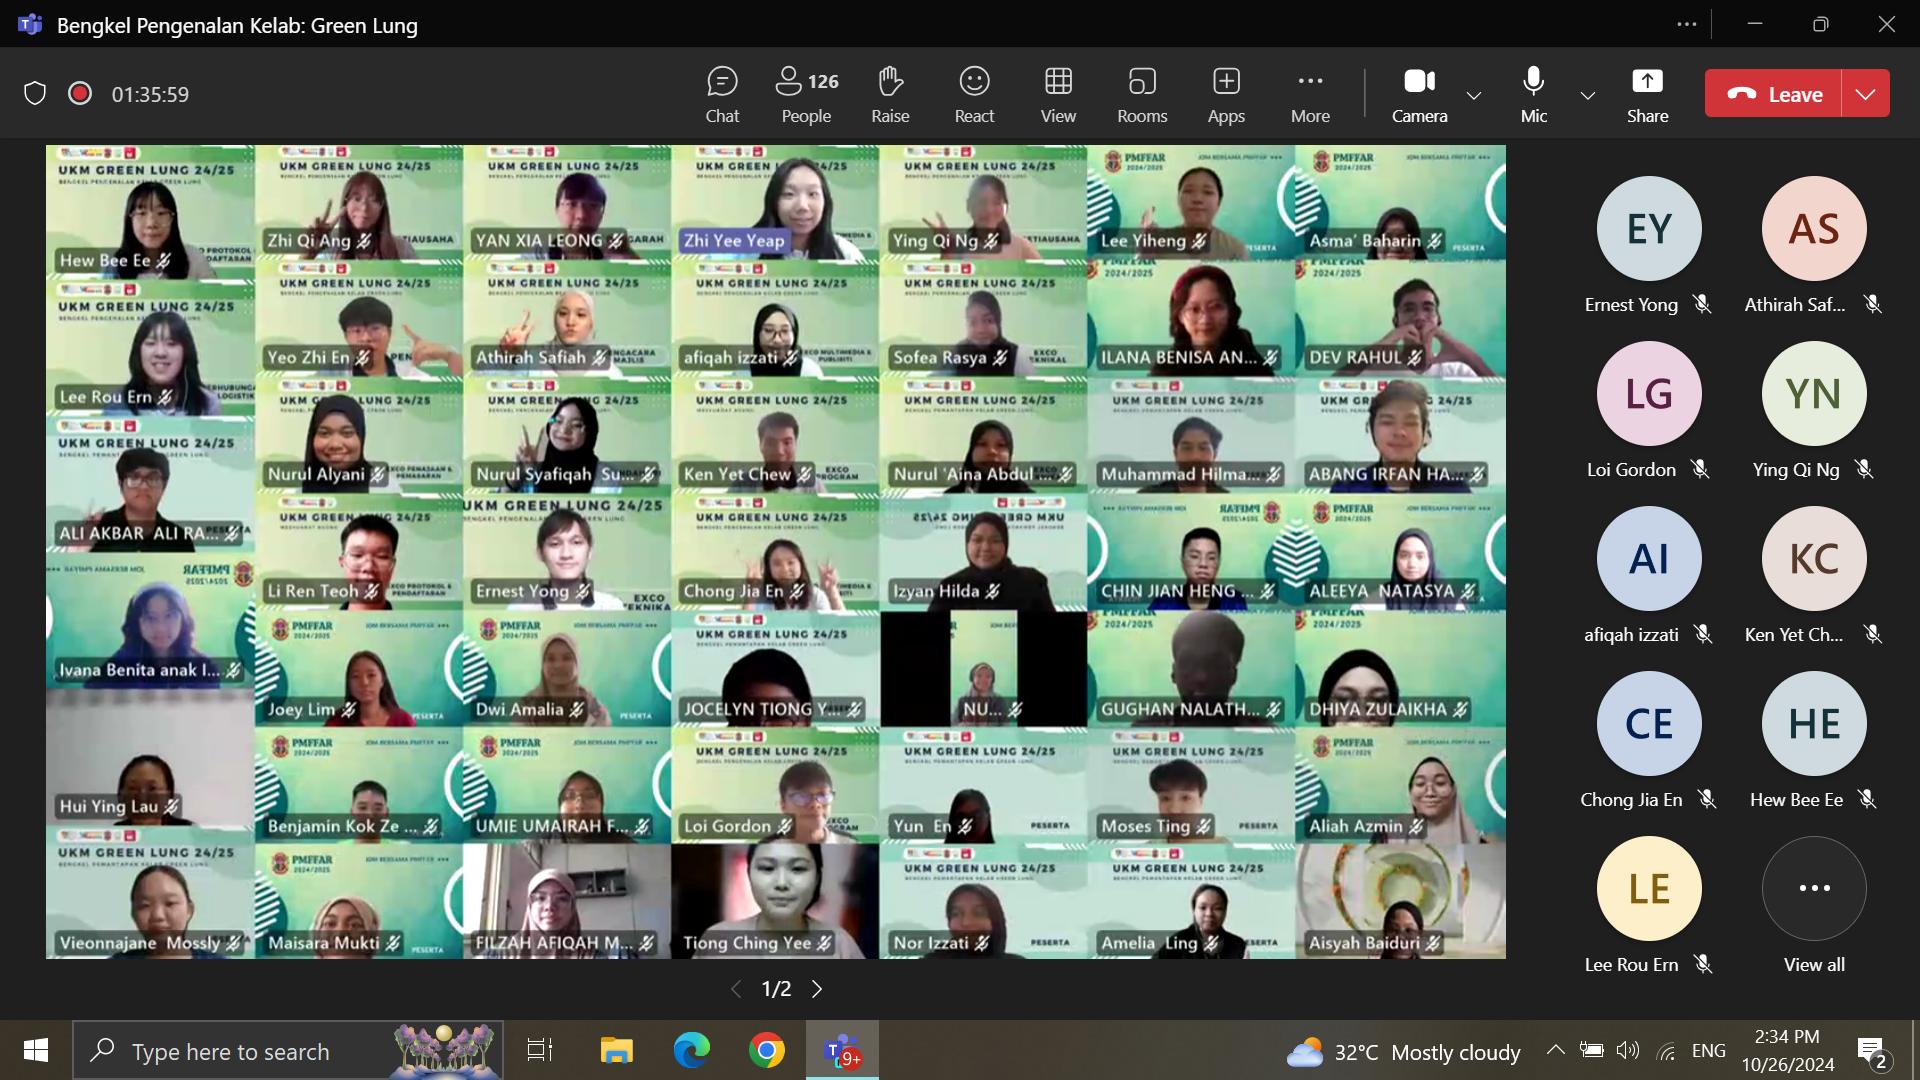This screenshot has height=1080, width=1920.
Task: Go to next page of video gallery
Action: tap(817, 989)
